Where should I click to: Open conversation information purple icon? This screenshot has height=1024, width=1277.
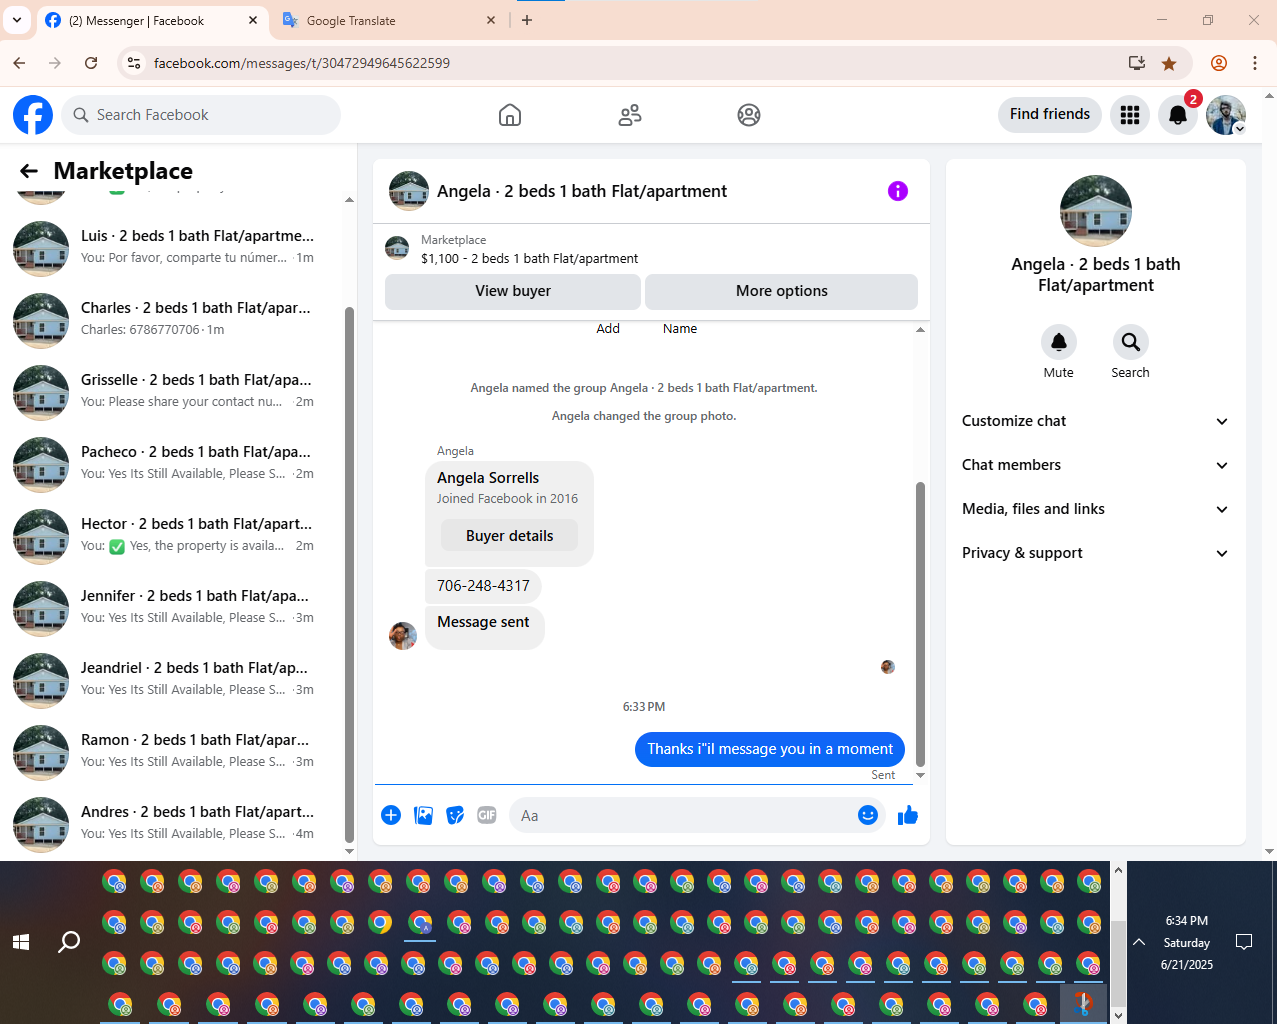coord(898,191)
